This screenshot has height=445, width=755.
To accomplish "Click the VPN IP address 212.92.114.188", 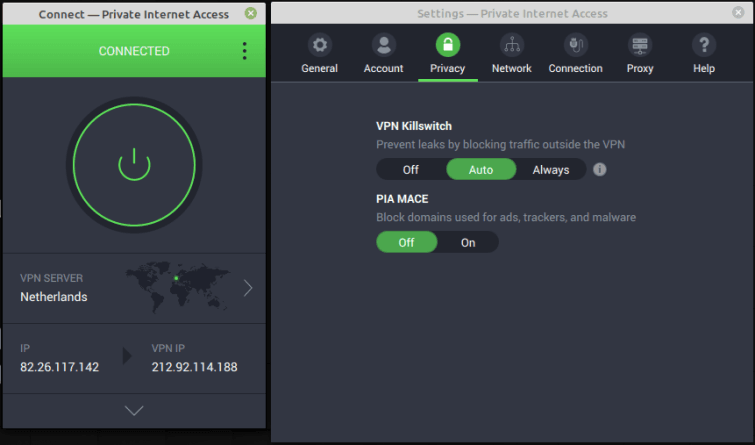I will tap(194, 367).
